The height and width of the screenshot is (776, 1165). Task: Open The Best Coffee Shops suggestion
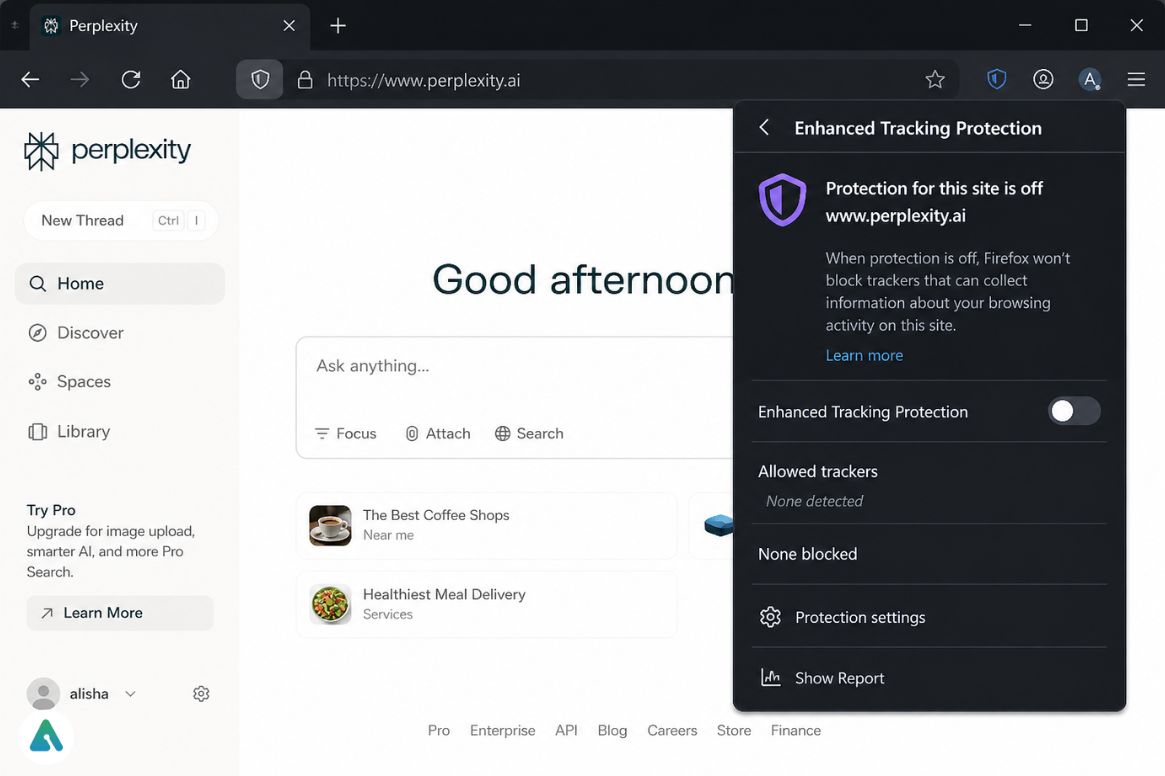tap(487, 526)
